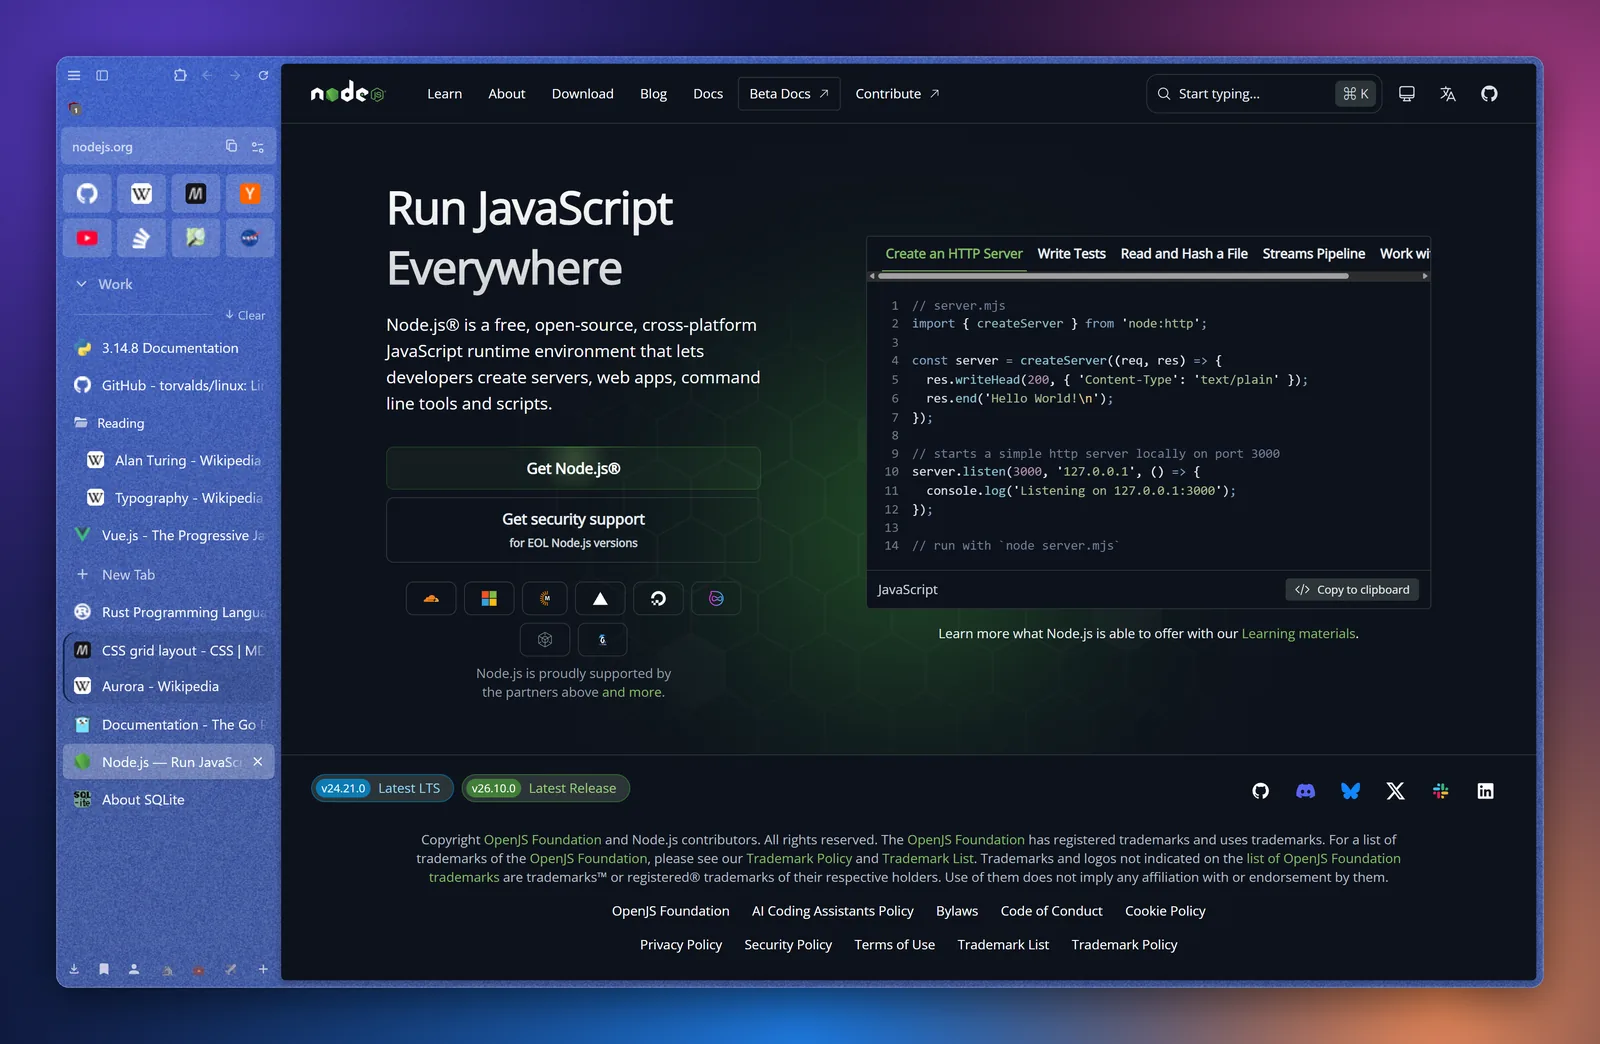Open Node.js LinkedIn footer icon
This screenshot has width=1600, height=1044.
click(1486, 791)
